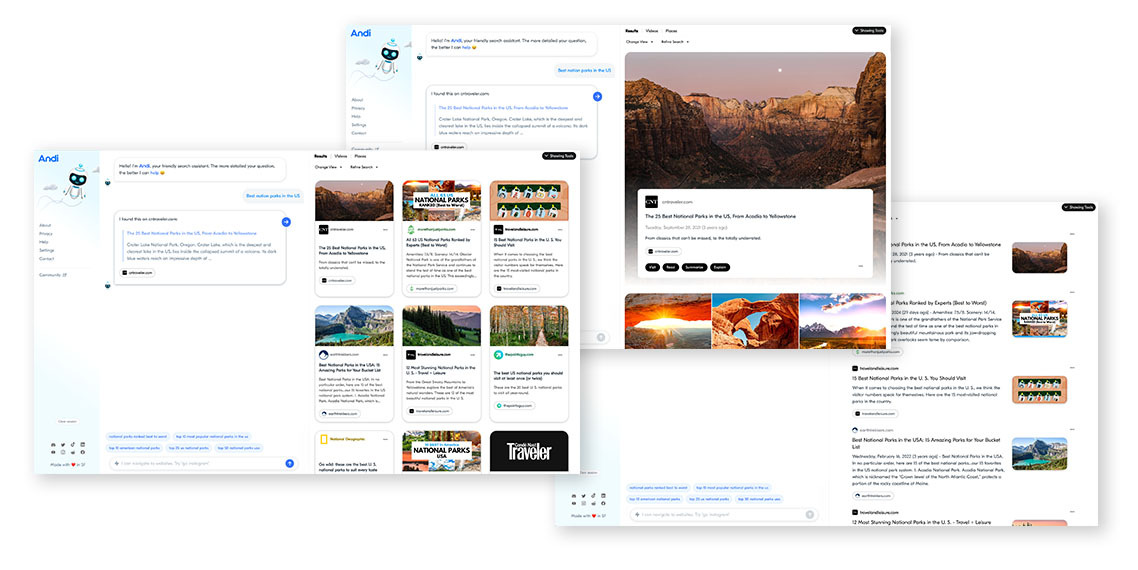
Task: Click the grey send button in the list-view window's search box
Action: [810, 514]
